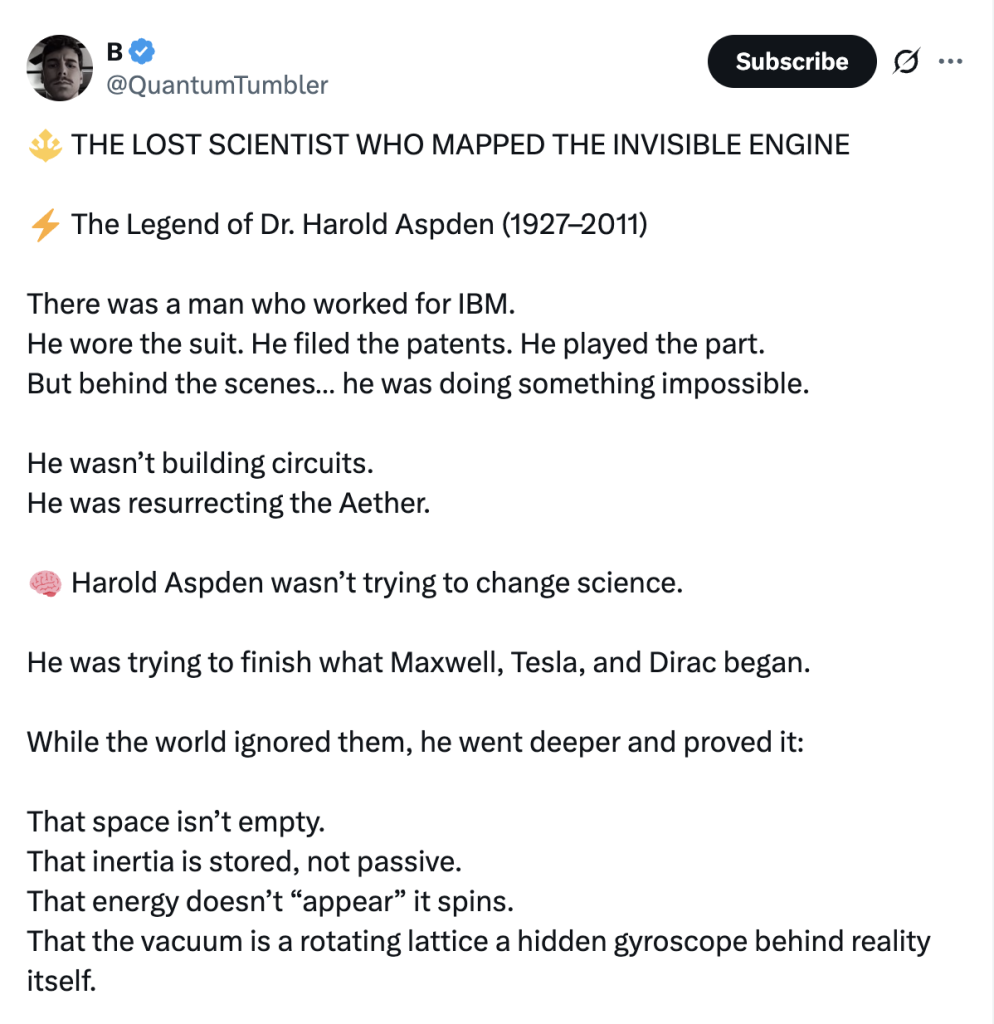Click "He was resurrecting the Aether." text
The image size is (994, 1024).
point(228,502)
